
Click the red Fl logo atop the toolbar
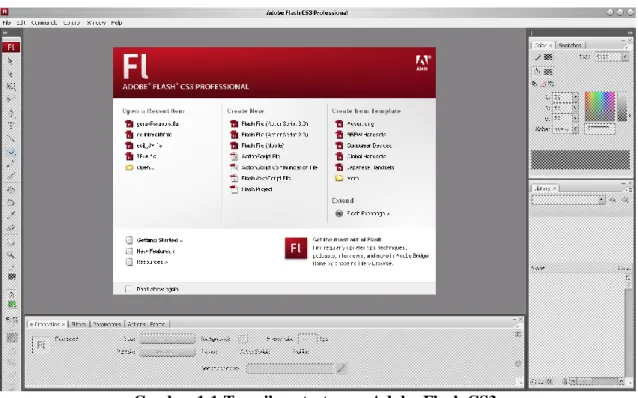11,47
